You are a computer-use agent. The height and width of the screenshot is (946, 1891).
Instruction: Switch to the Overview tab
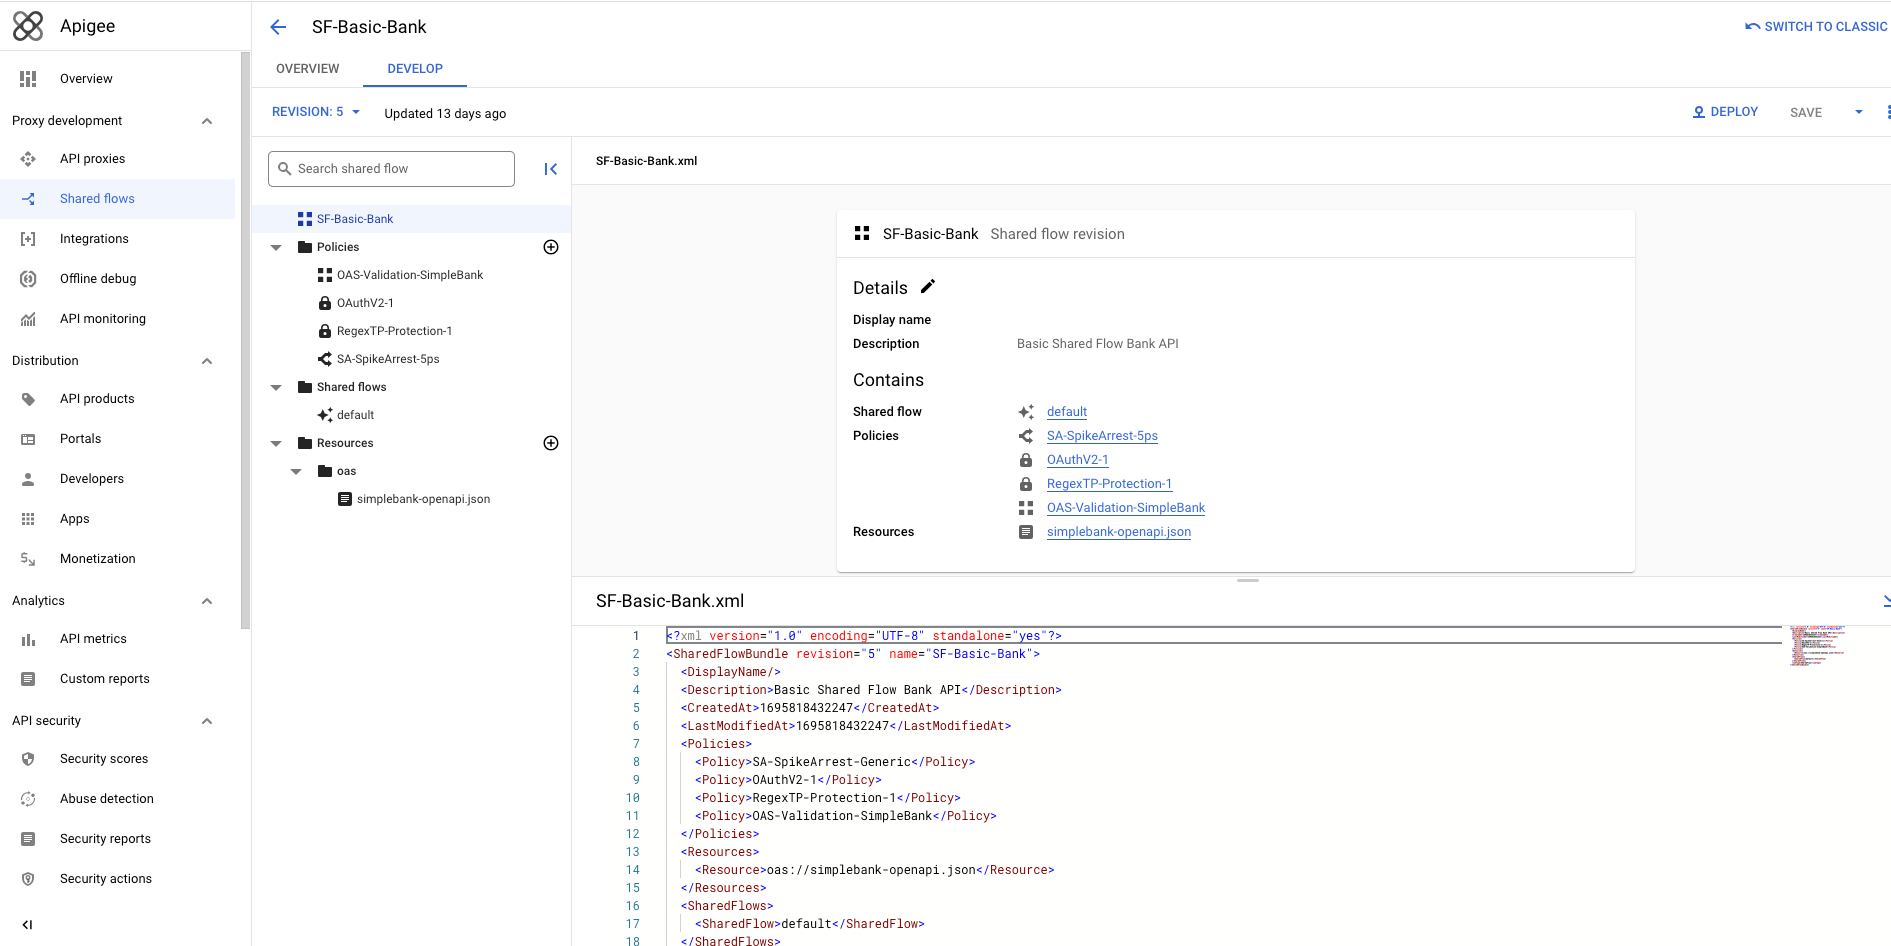pyautogui.click(x=307, y=69)
